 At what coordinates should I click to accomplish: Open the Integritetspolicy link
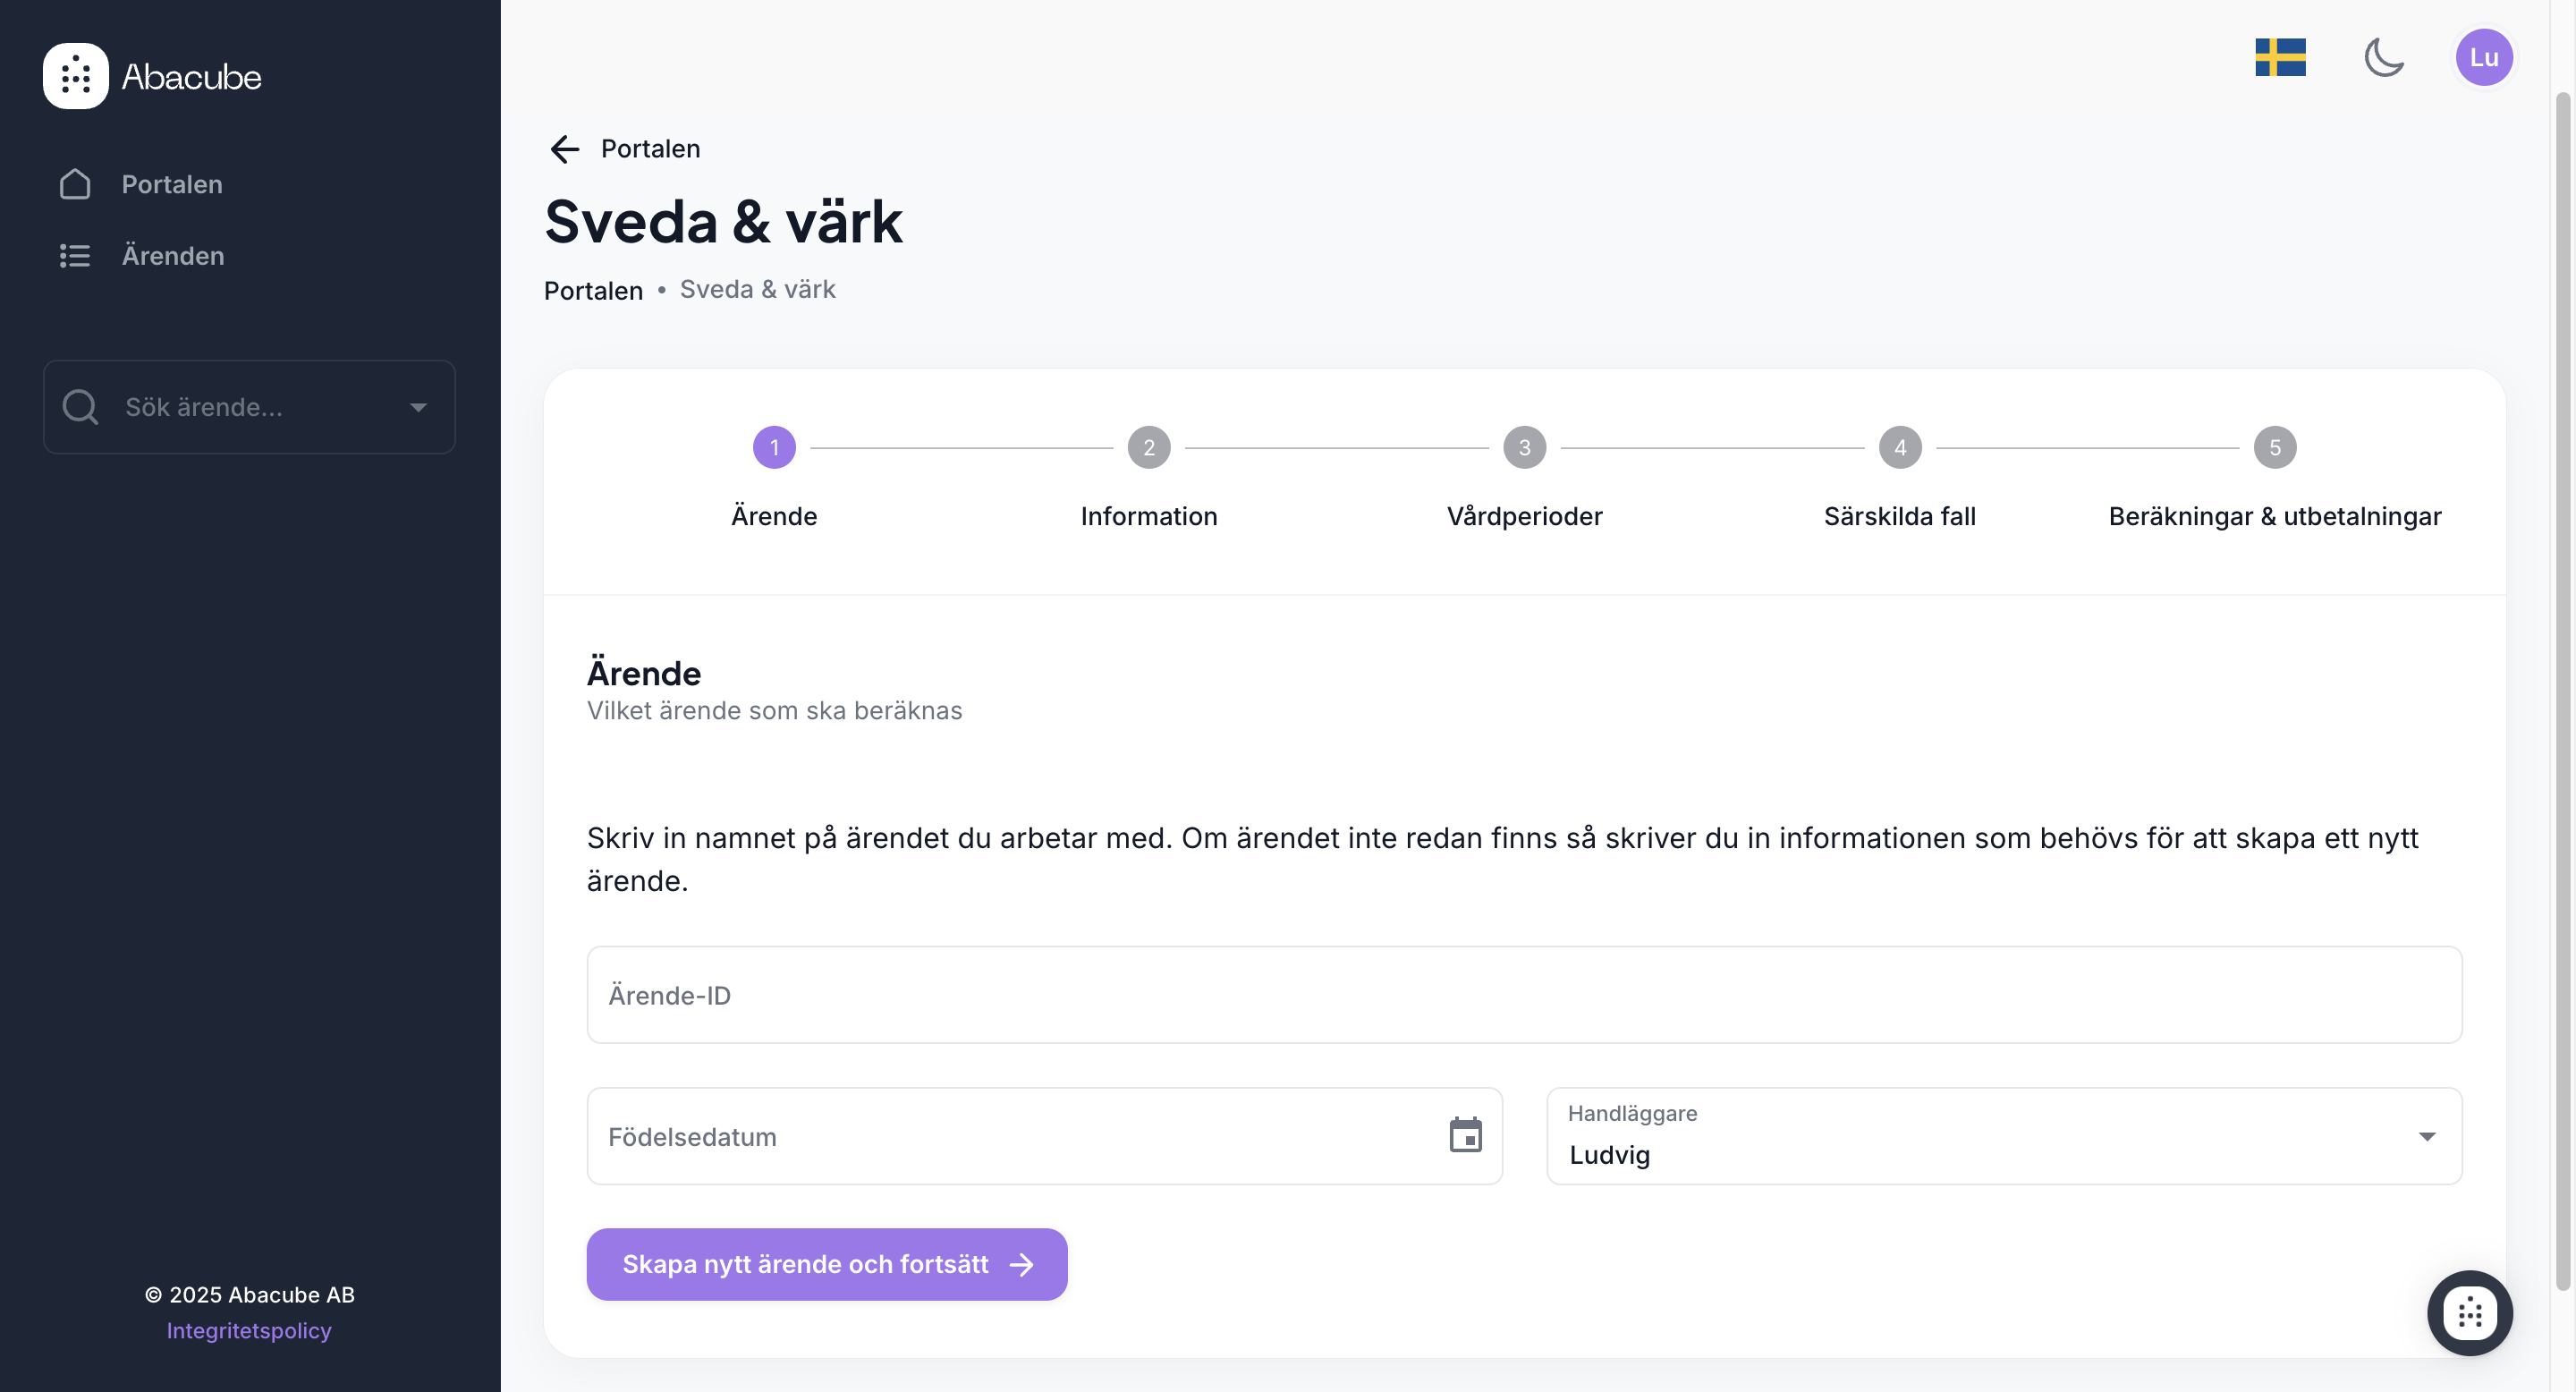point(249,1330)
